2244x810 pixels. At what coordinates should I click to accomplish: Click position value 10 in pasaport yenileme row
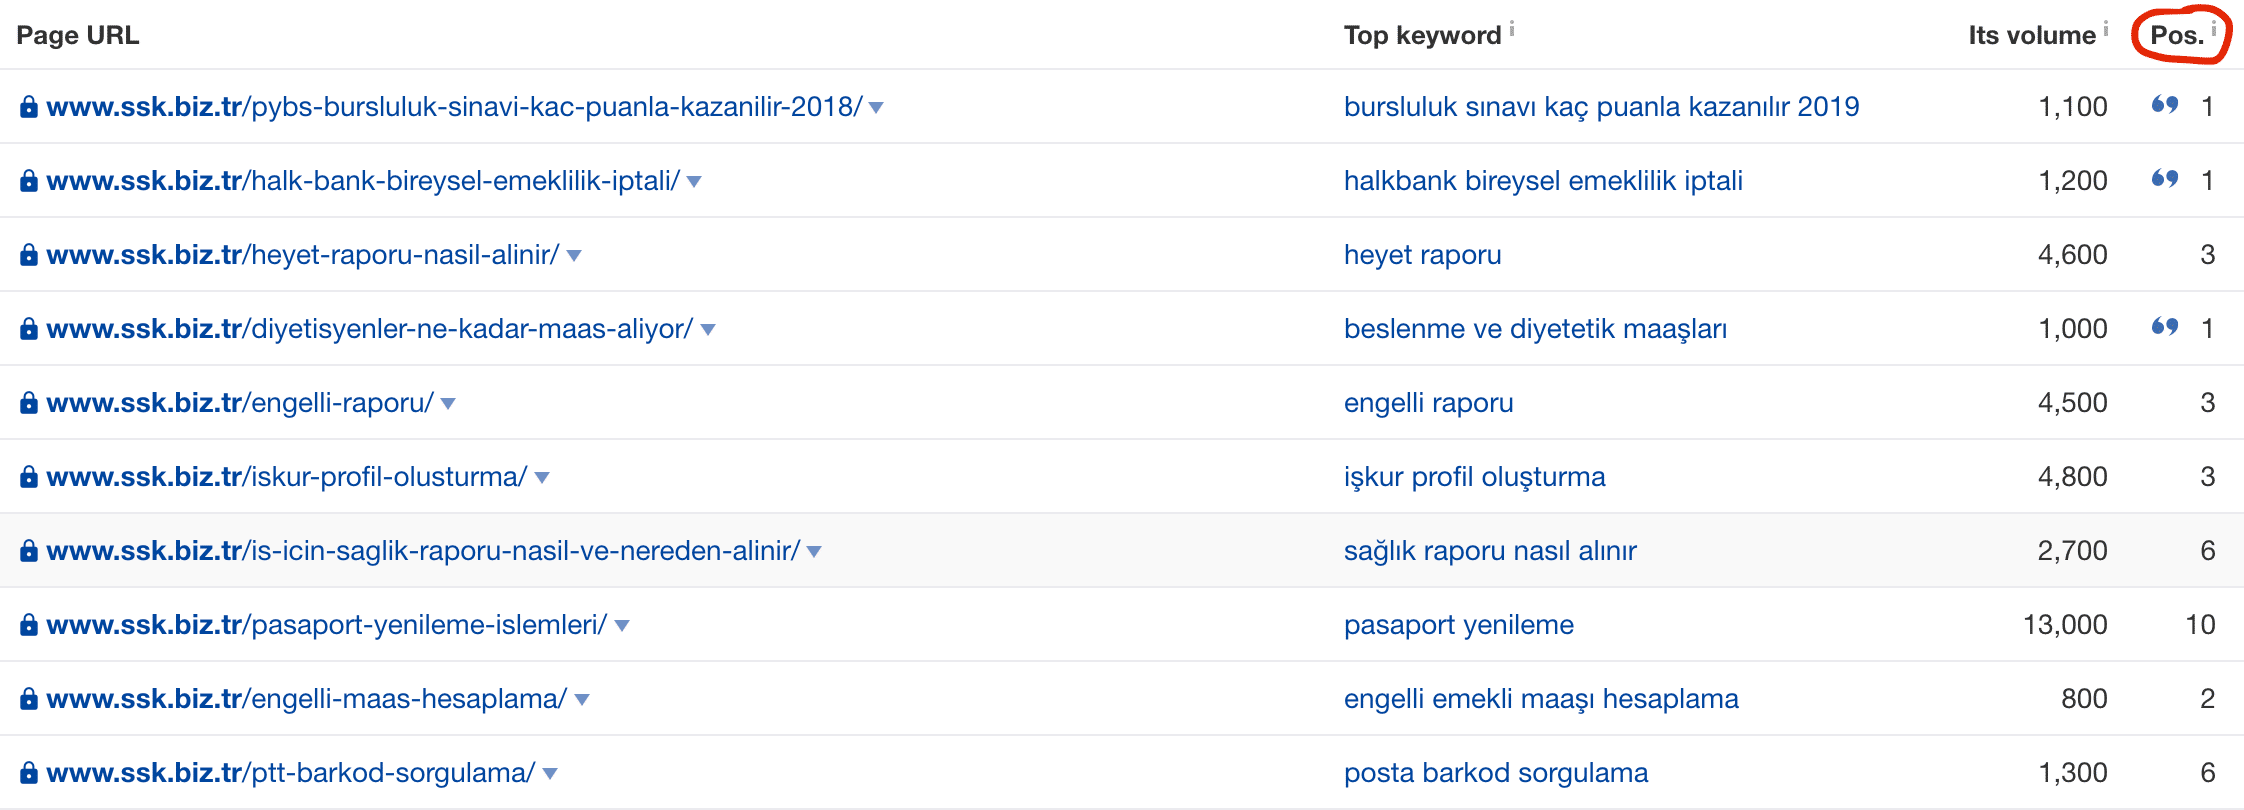2200,625
